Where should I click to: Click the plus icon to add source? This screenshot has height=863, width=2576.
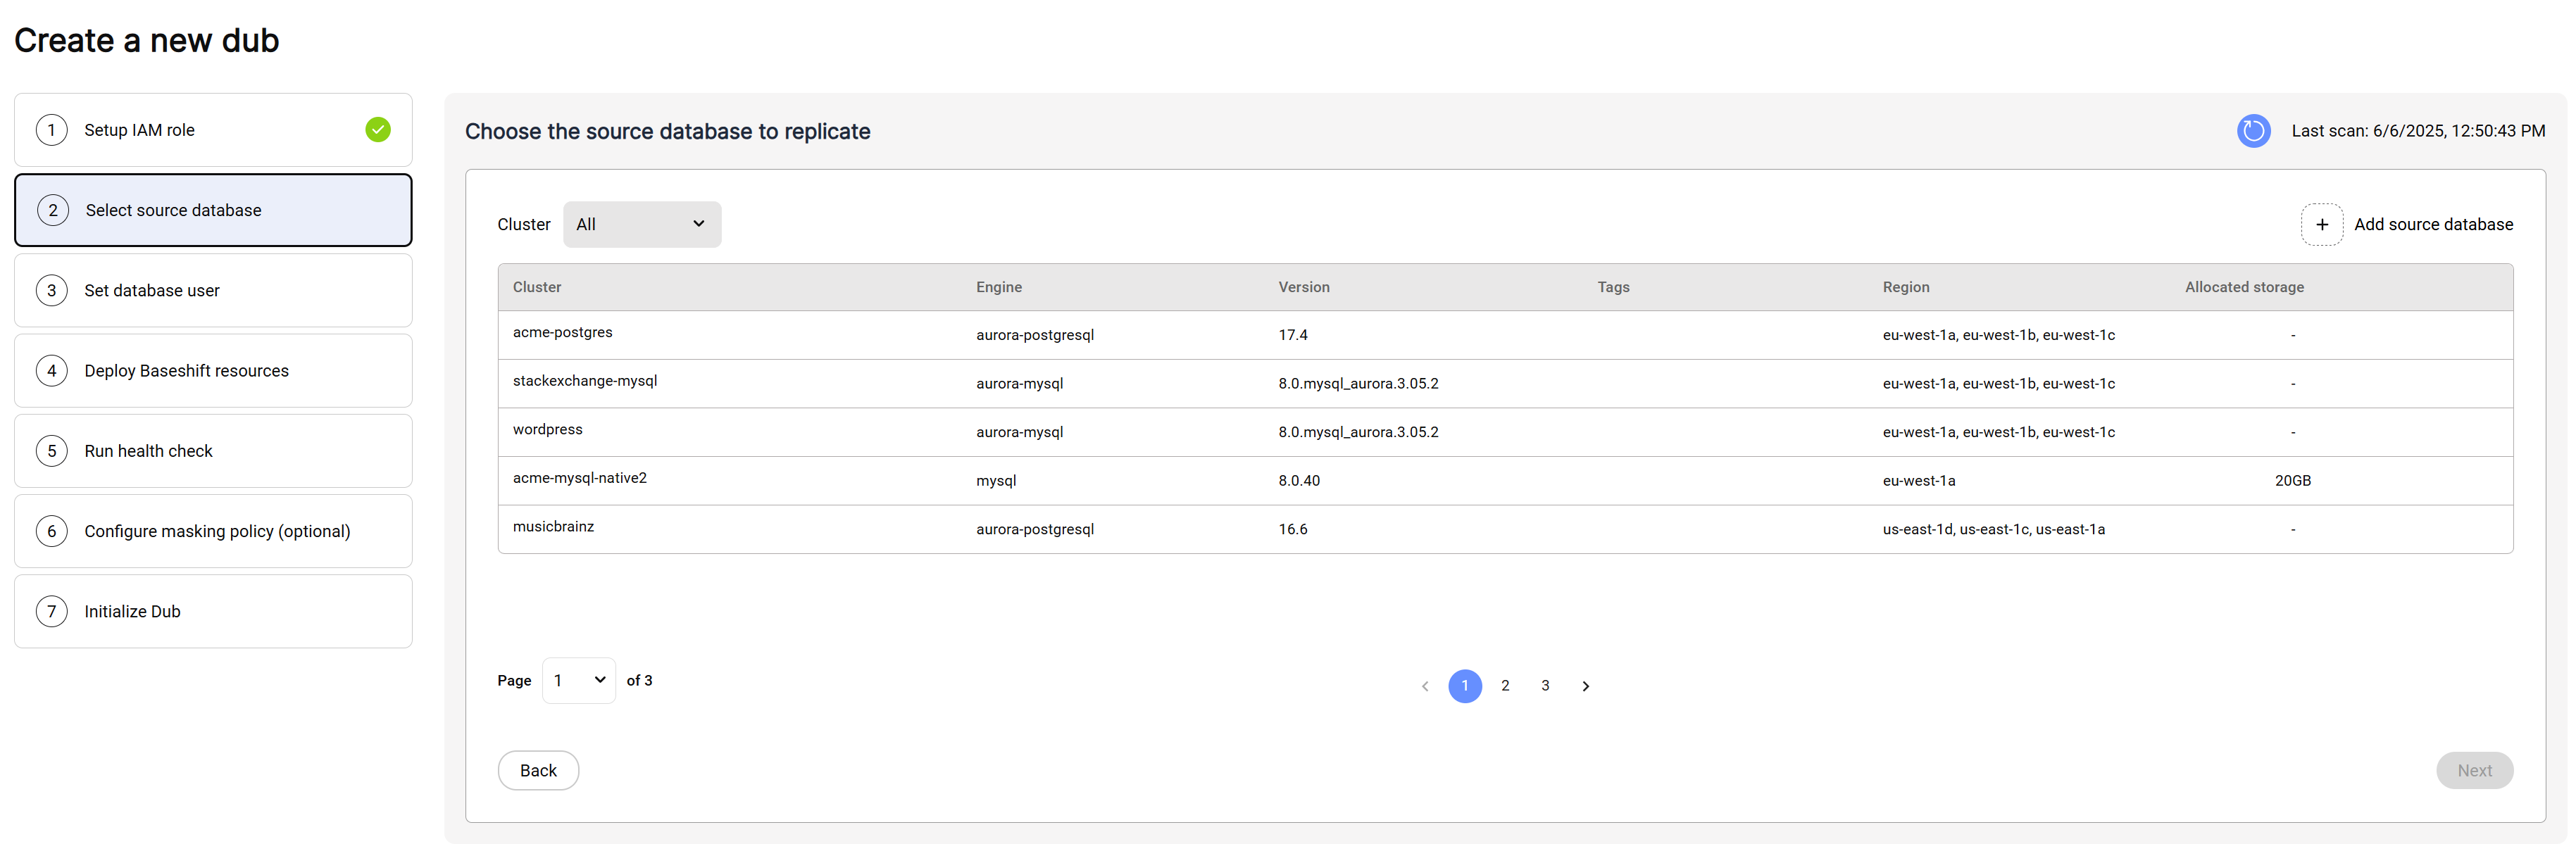[x=2321, y=225]
